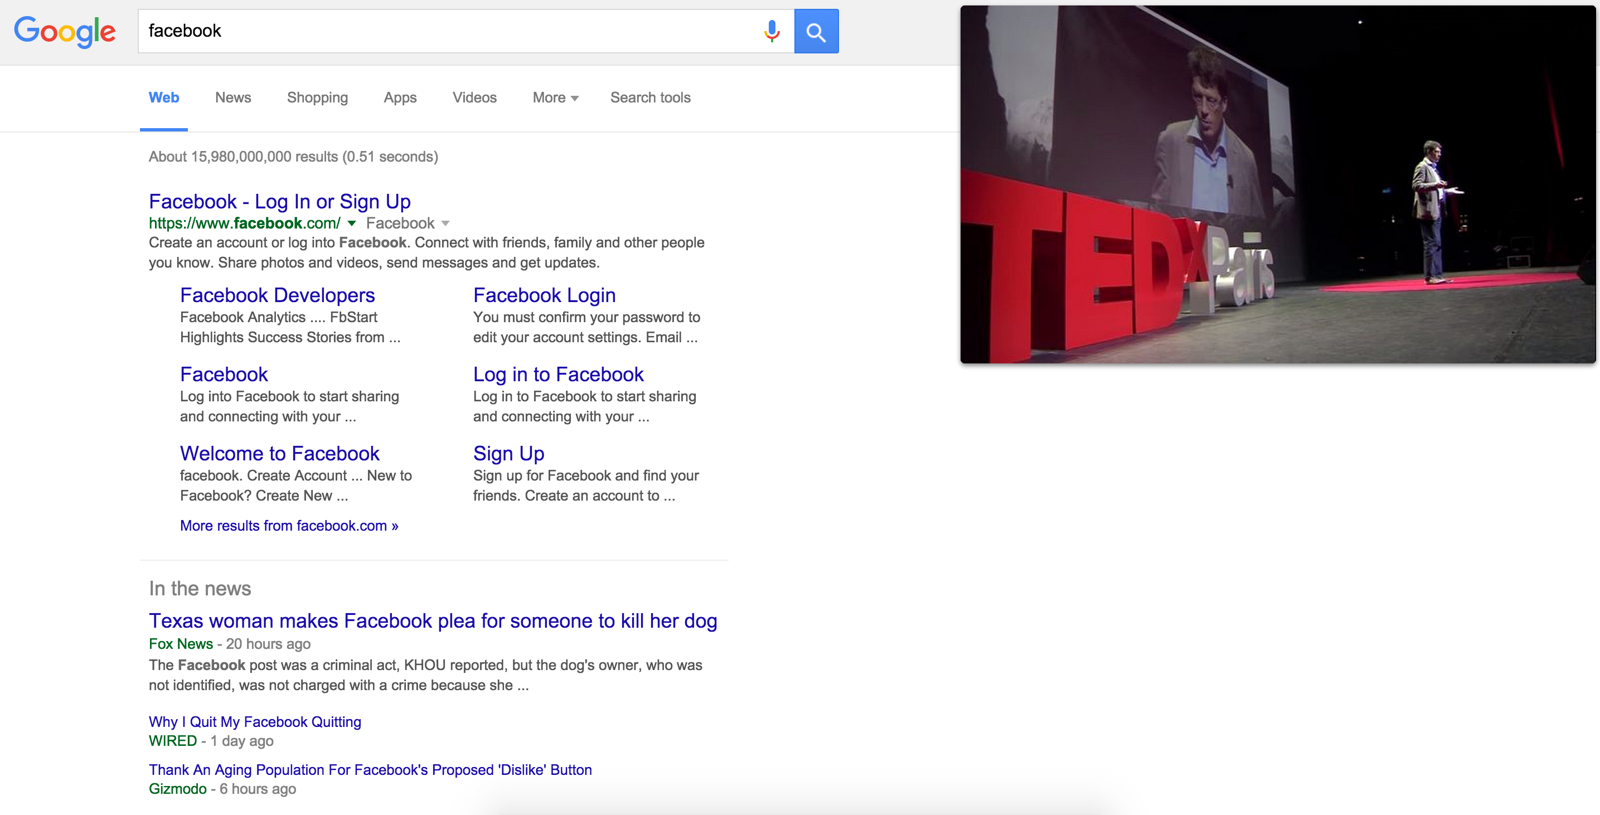Click the 'About 15,980,000,000 results' text

click(x=293, y=157)
